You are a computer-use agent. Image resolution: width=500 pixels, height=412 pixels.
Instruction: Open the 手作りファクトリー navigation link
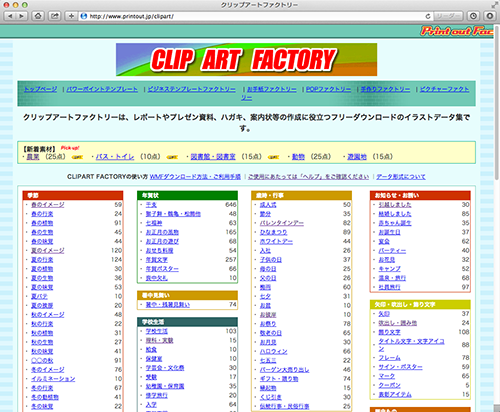coord(385,89)
